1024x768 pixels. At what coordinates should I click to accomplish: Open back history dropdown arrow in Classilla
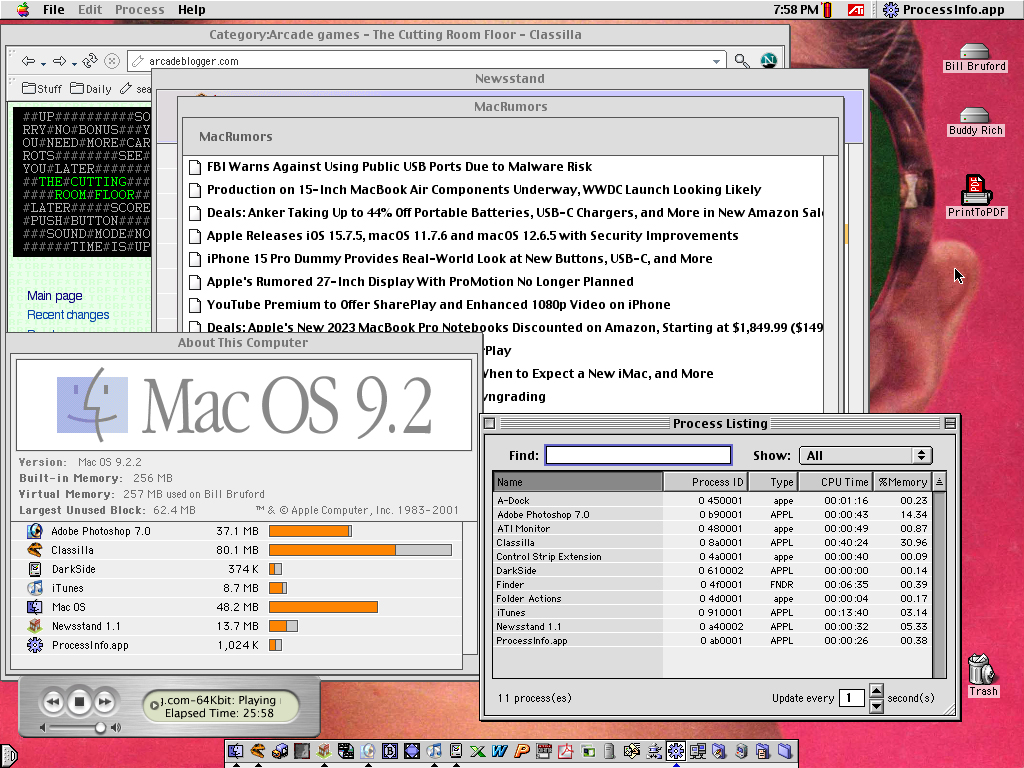(x=43, y=64)
